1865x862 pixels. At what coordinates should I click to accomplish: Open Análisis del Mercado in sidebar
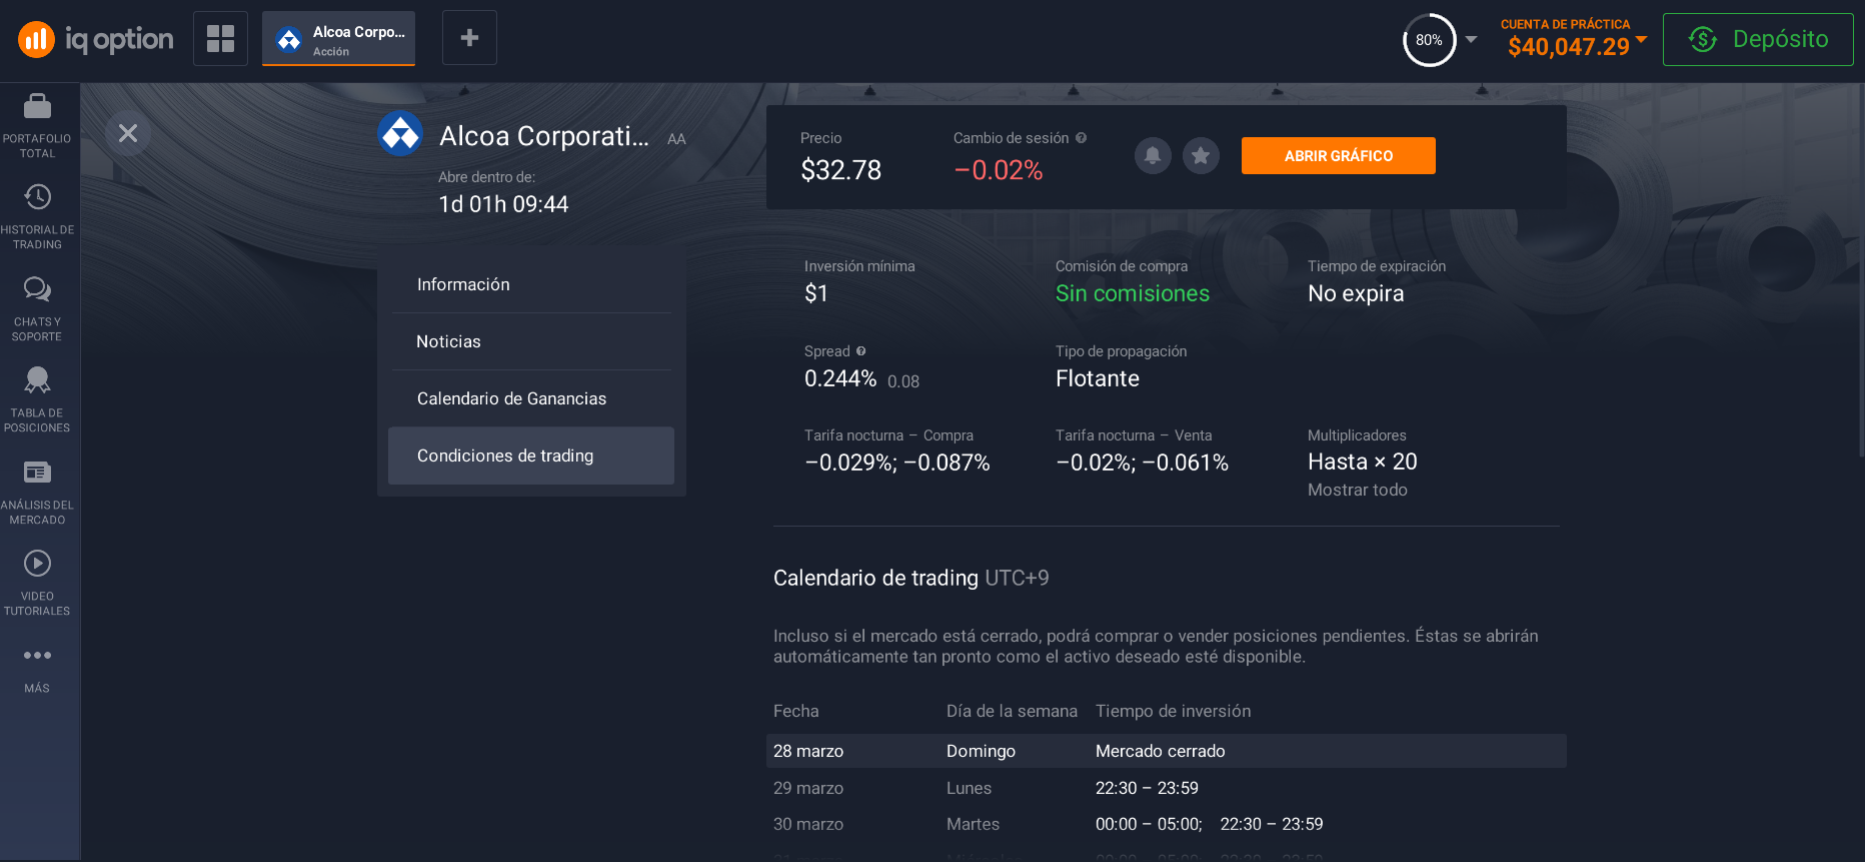[x=37, y=492]
